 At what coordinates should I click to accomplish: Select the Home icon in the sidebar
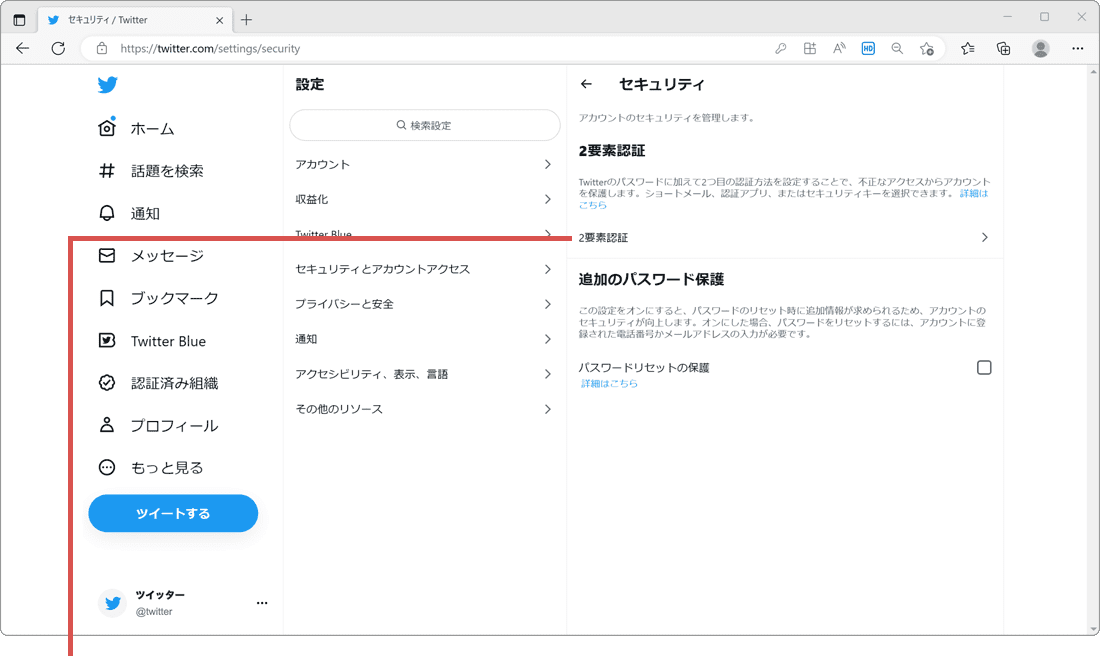107,128
